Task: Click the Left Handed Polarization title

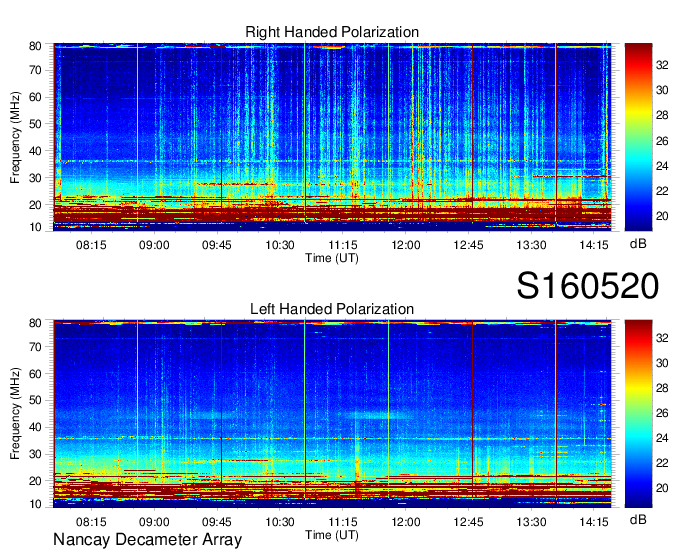Action: click(332, 309)
